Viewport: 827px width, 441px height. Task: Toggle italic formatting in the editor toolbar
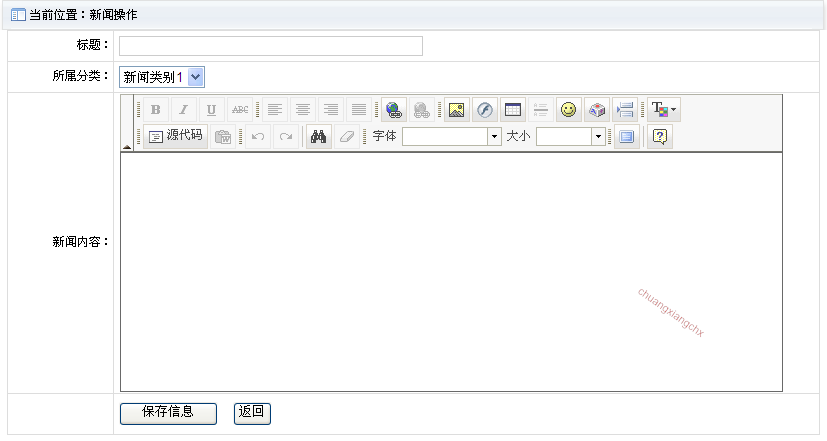[x=184, y=109]
